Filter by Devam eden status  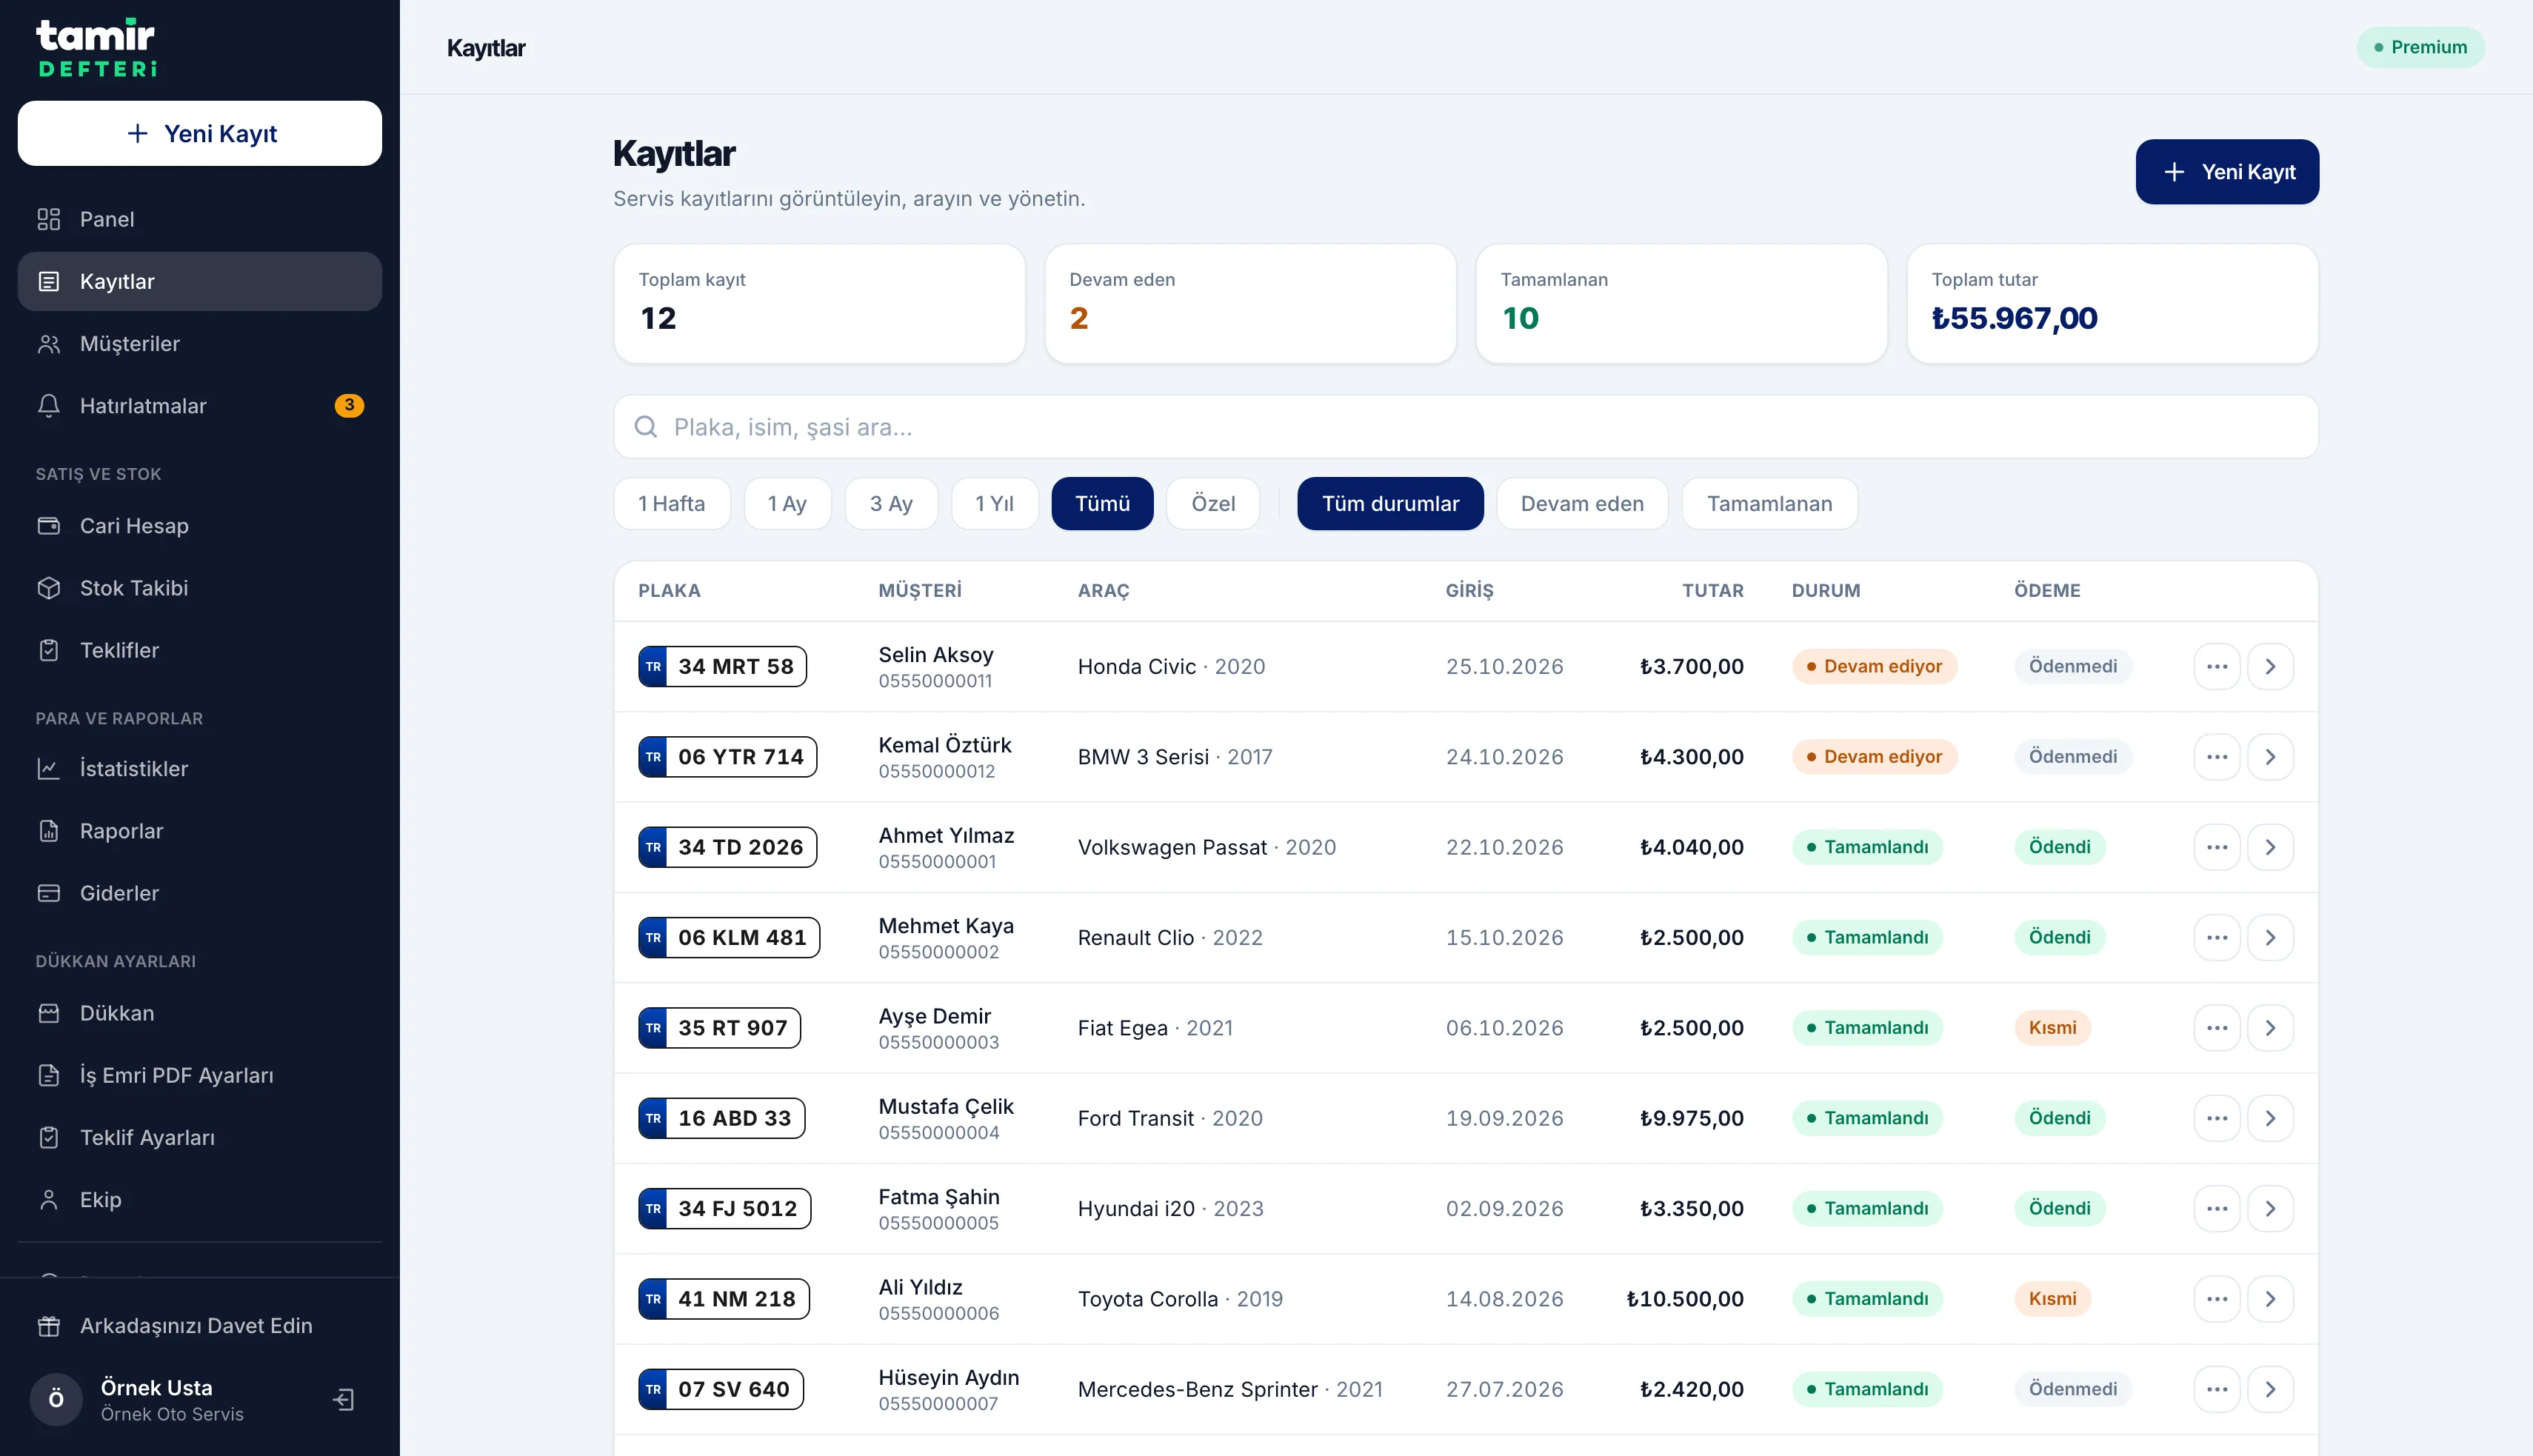(x=1582, y=504)
